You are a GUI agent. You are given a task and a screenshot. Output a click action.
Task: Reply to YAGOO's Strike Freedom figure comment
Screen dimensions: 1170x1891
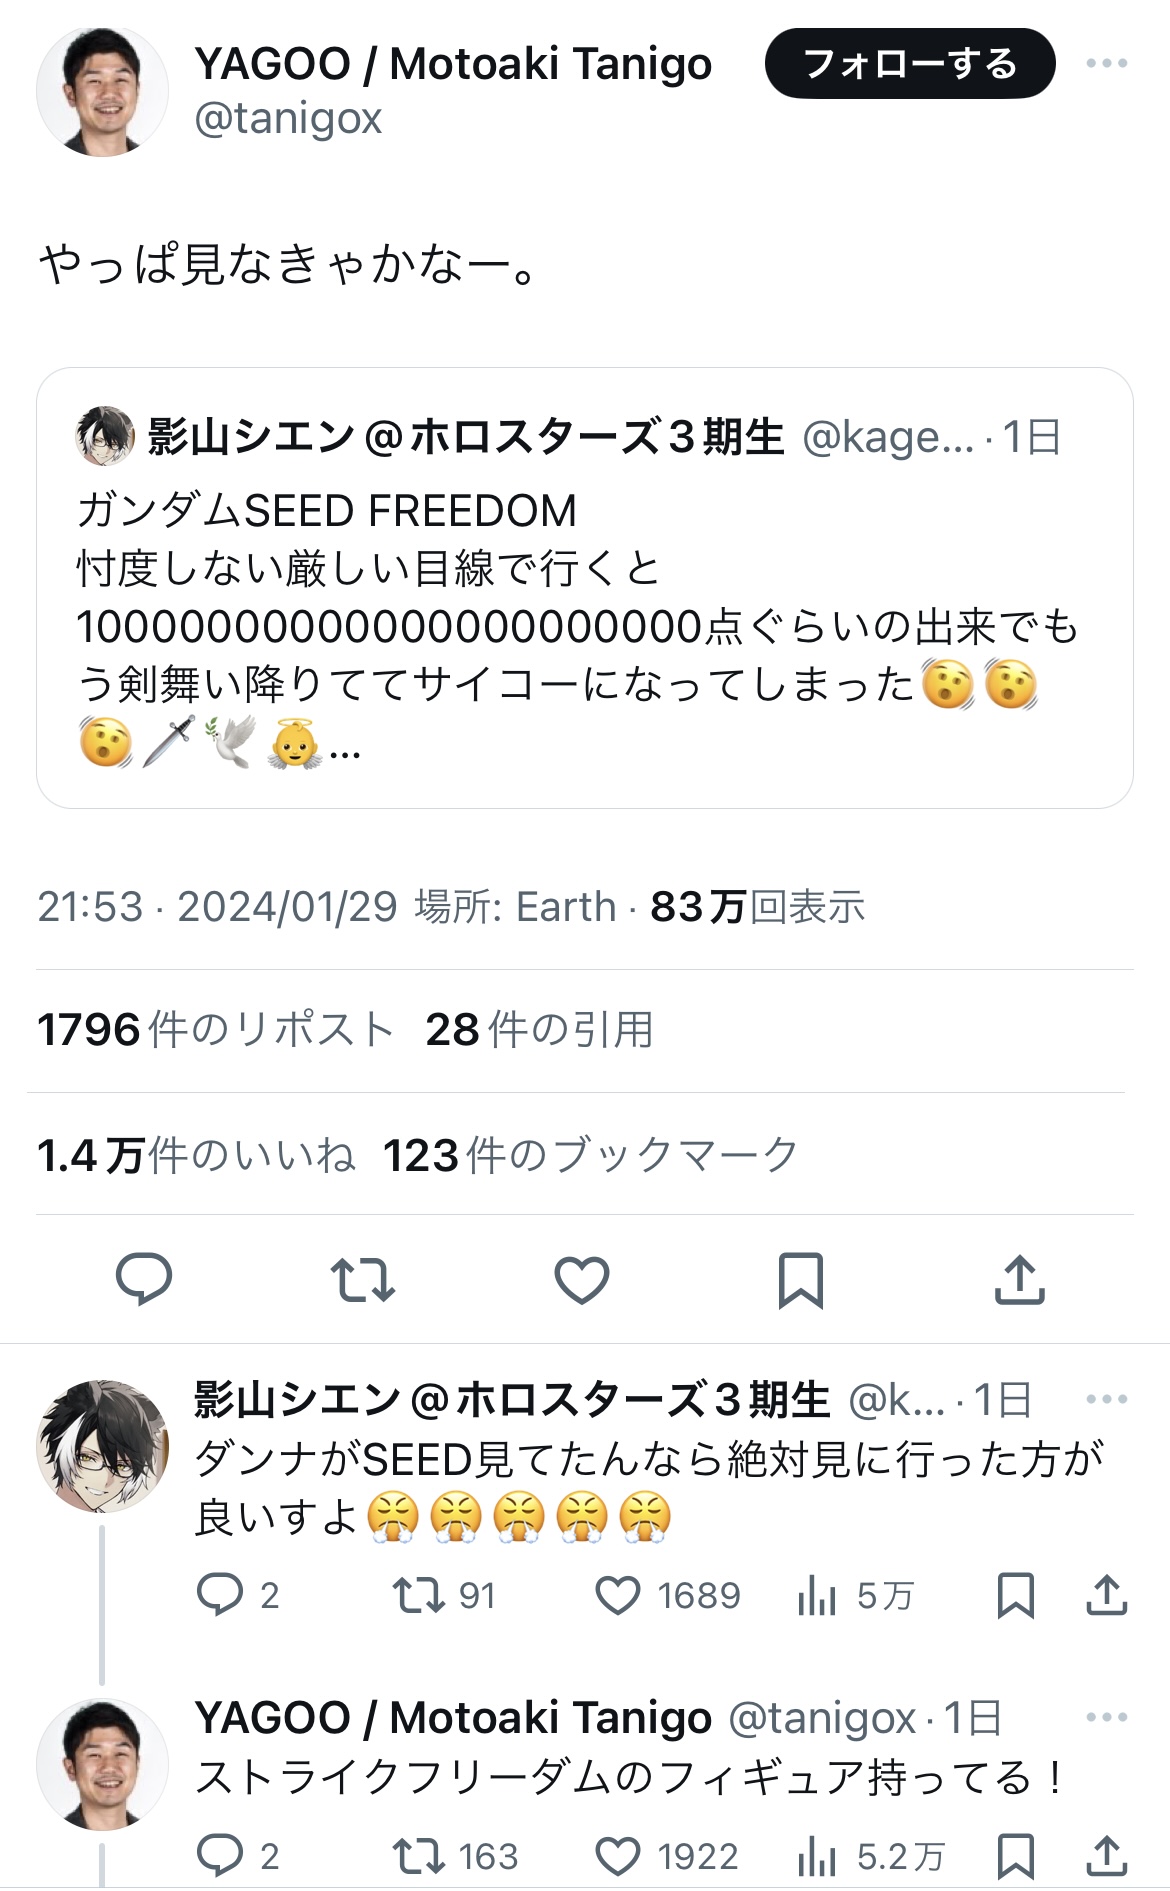[220, 1856]
